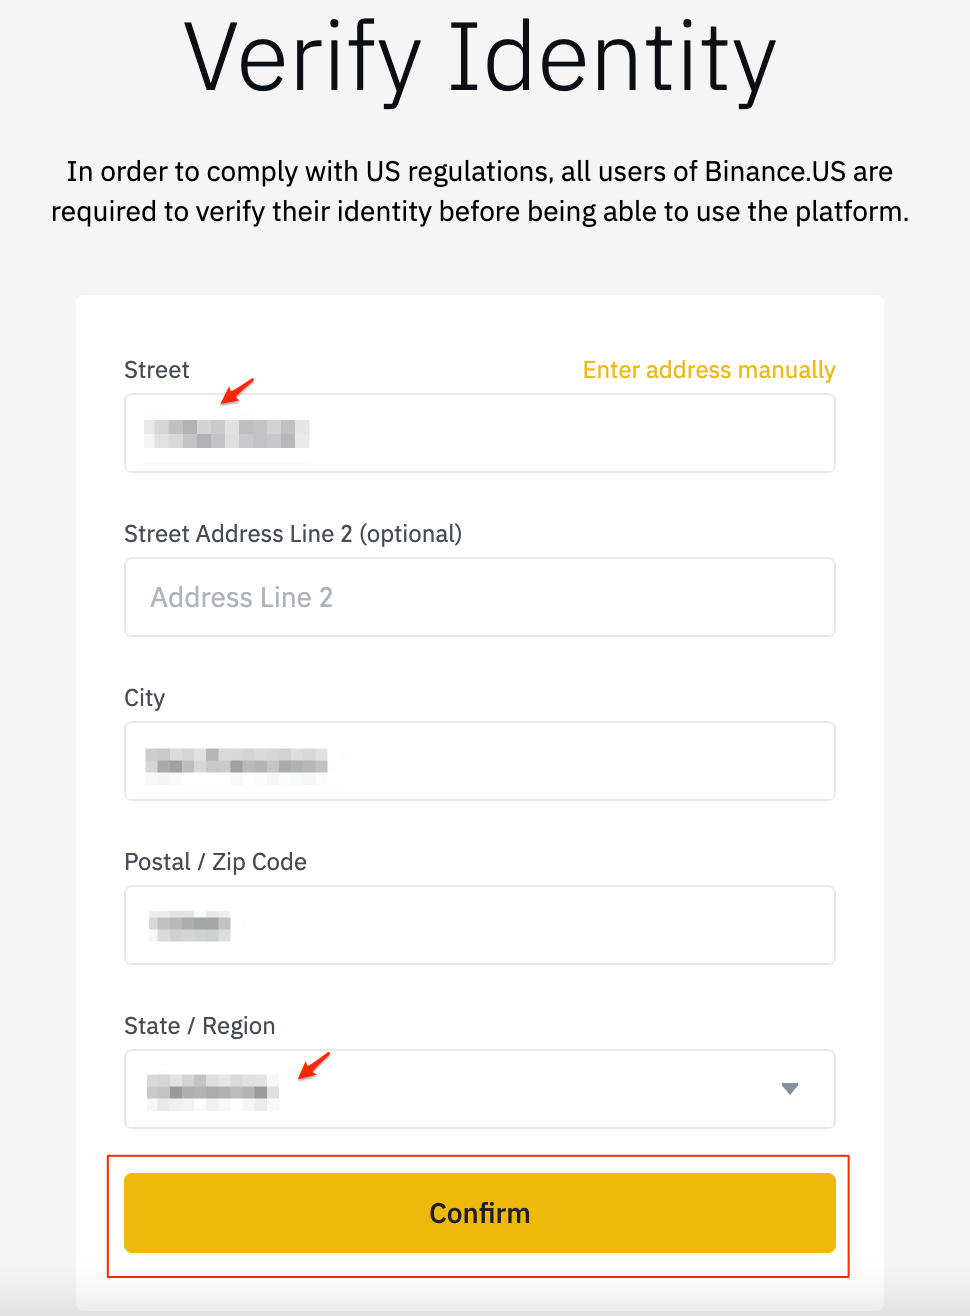The width and height of the screenshot is (970, 1316).
Task: Click the red arrow above Street field
Action: [237, 391]
